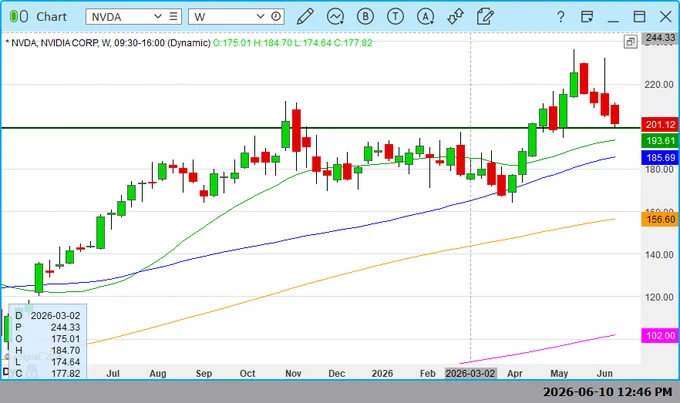Click the closing value 177.82 in data box
680x403 pixels.
tap(65, 374)
